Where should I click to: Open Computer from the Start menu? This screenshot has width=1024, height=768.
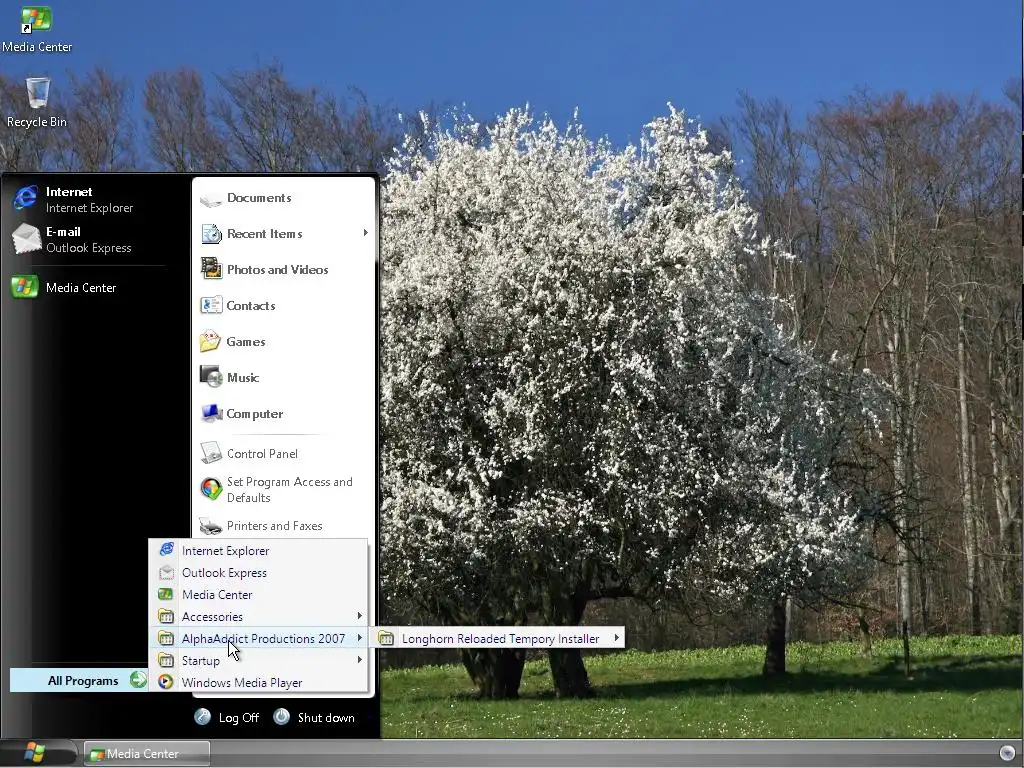284,413
